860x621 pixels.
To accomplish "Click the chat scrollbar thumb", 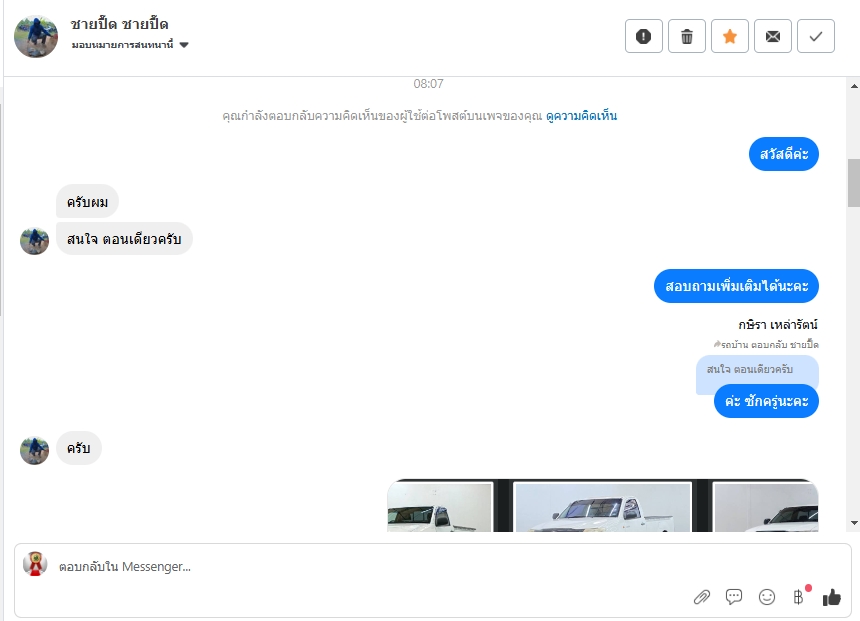I will tap(854, 183).
